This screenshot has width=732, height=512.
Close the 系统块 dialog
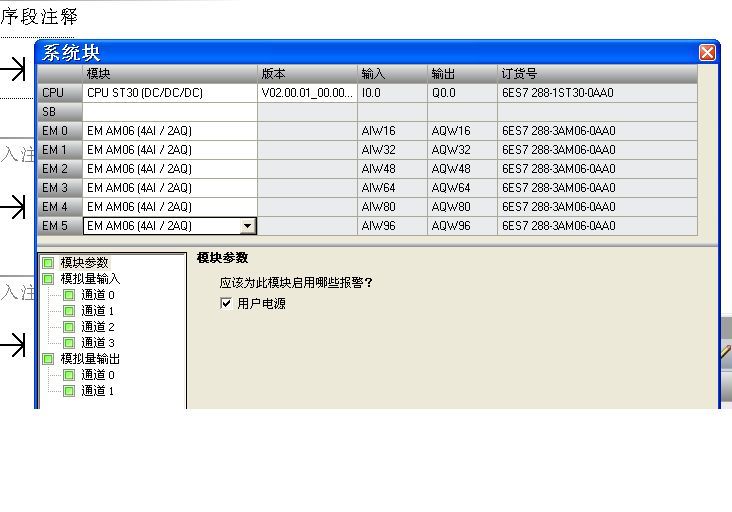point(707,52)
